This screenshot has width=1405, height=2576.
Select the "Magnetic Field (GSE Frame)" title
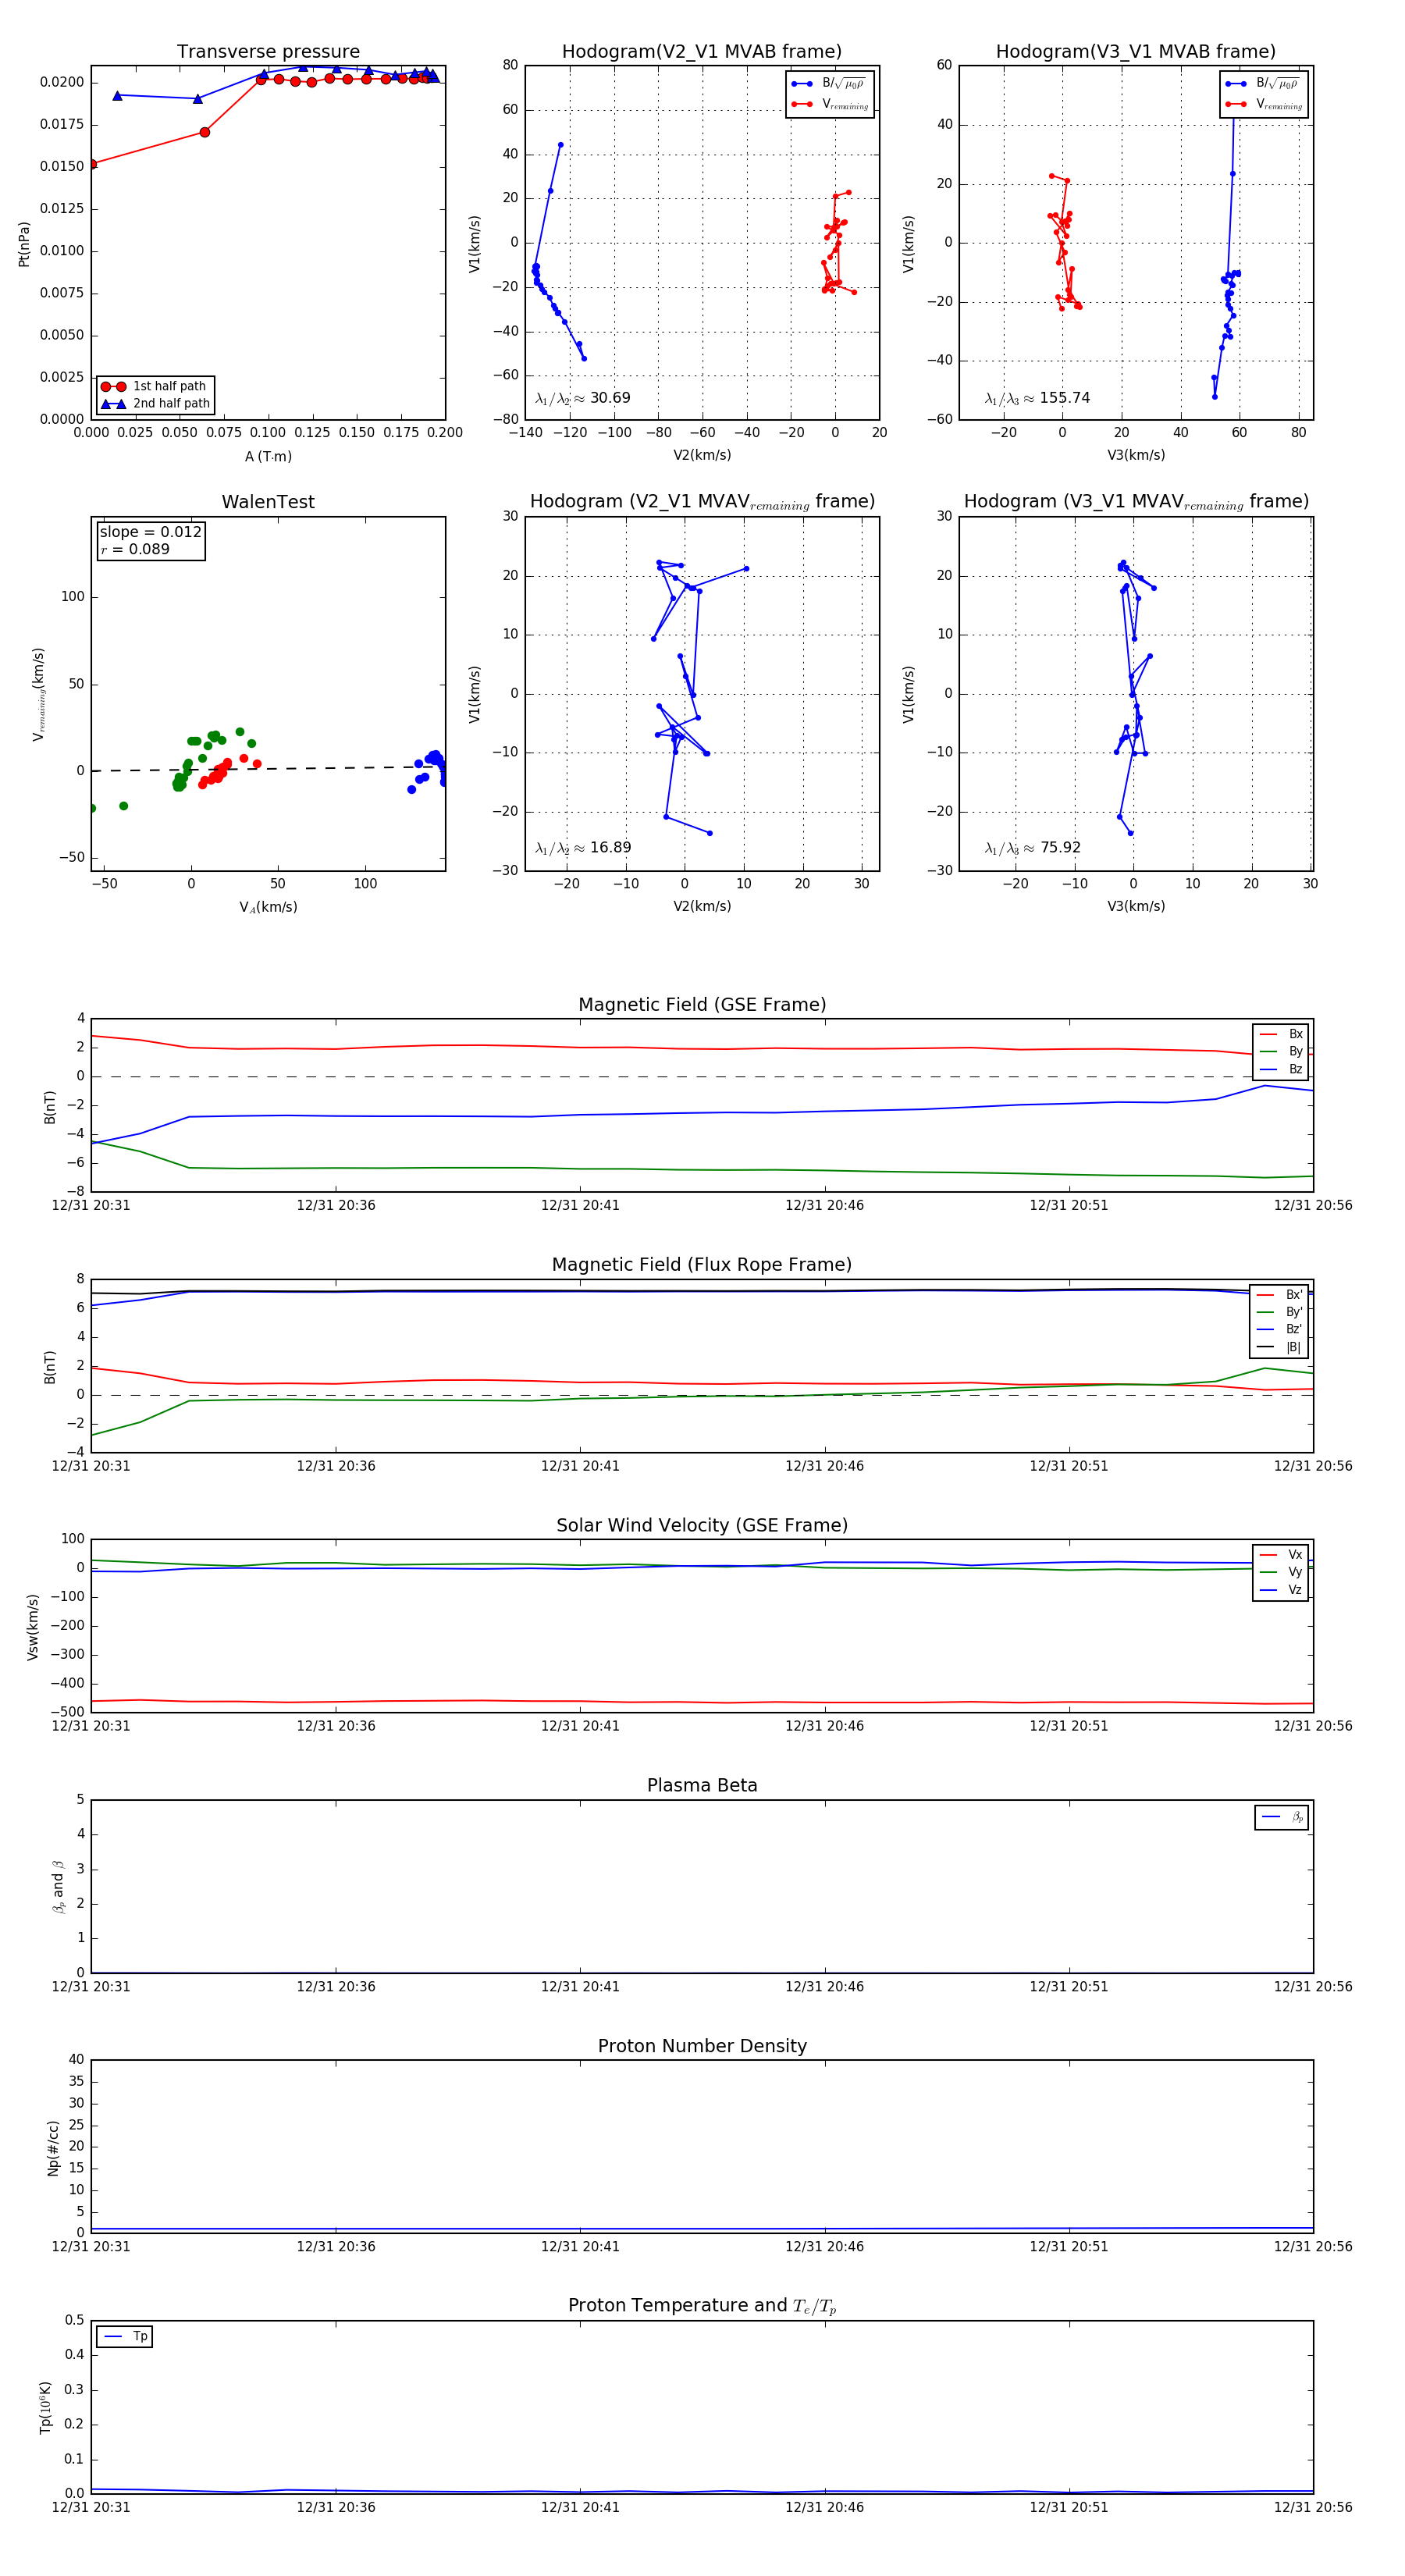702,1005
